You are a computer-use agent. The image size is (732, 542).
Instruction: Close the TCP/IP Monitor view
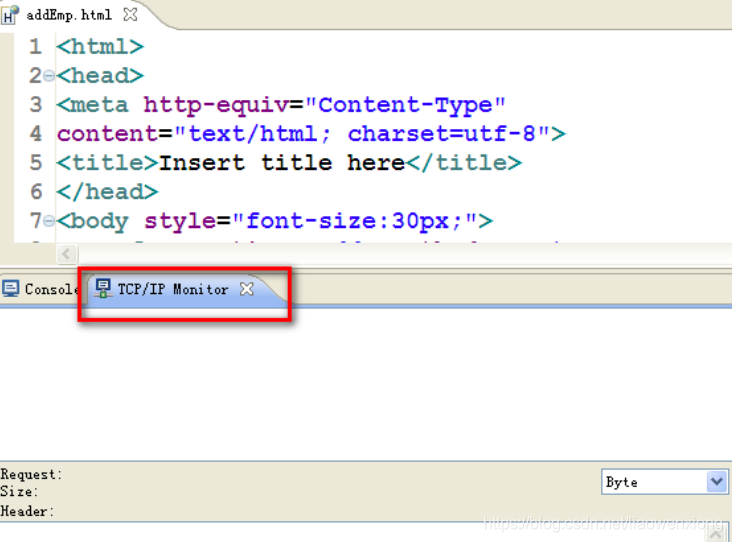point(246,289)
